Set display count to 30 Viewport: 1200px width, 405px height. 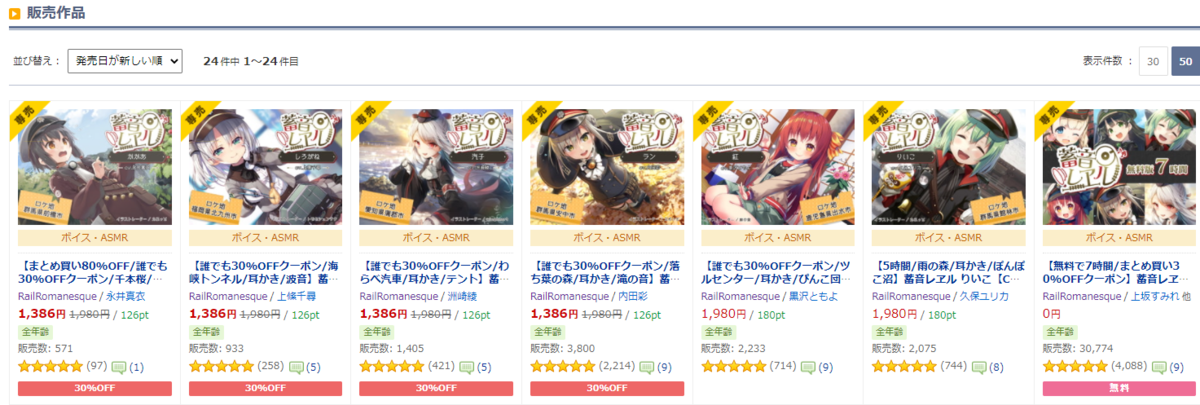1152,62
